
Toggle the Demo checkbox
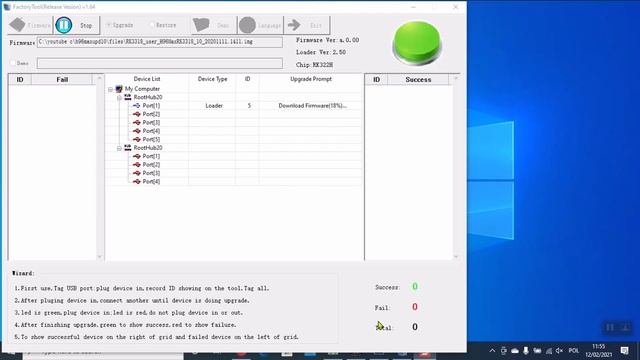click(x=13, y=63)
